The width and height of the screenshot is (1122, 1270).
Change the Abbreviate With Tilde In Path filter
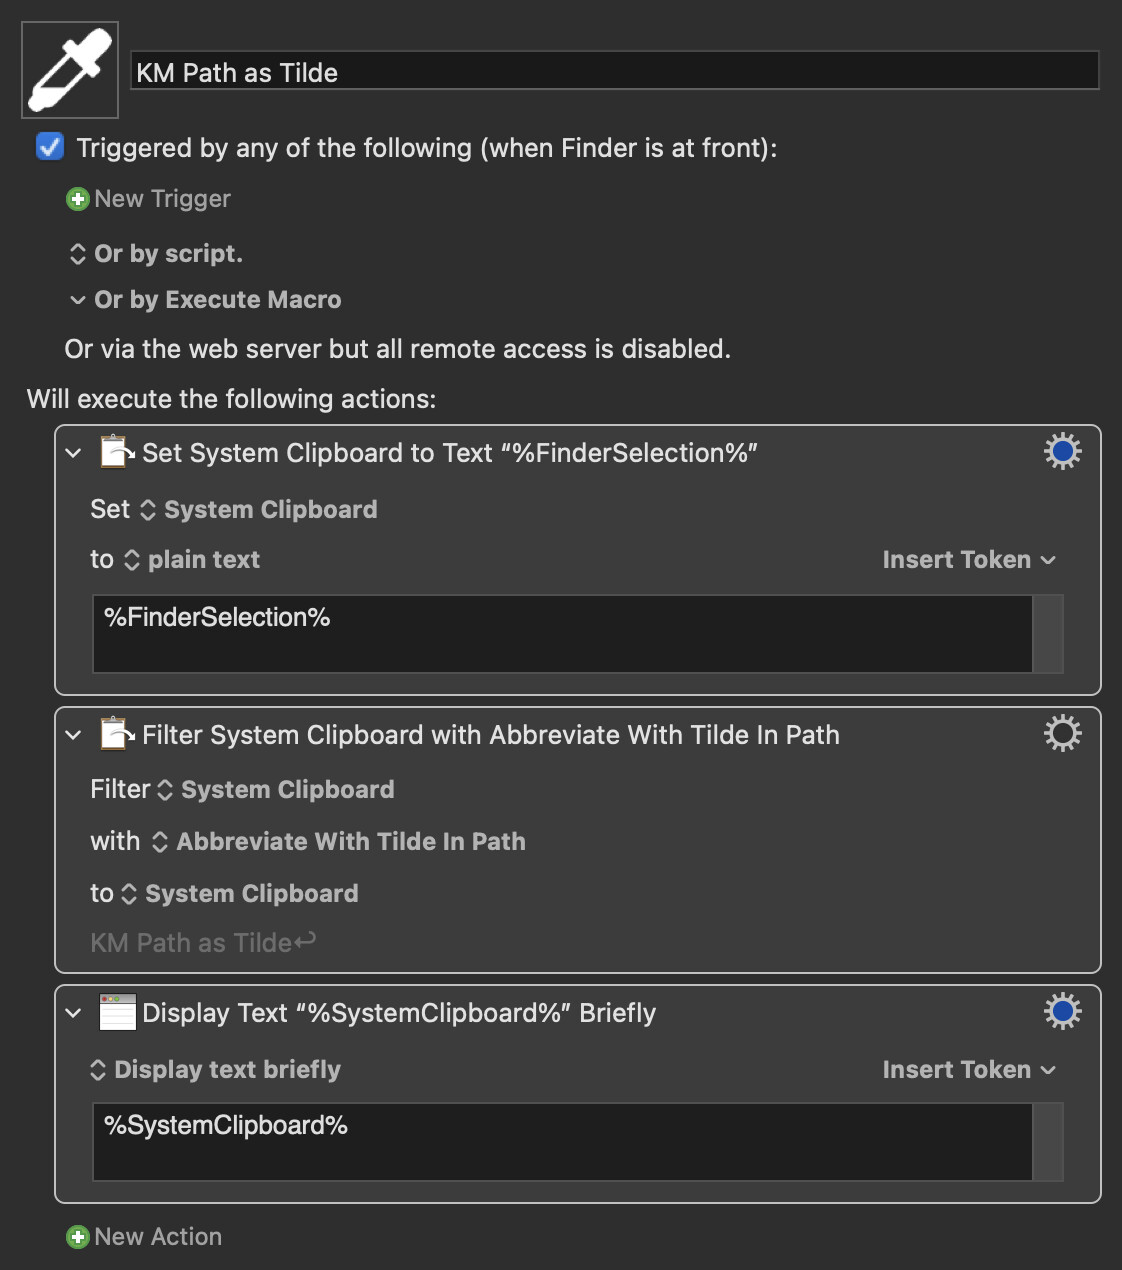pyautogui.click(x=338, y=842)
